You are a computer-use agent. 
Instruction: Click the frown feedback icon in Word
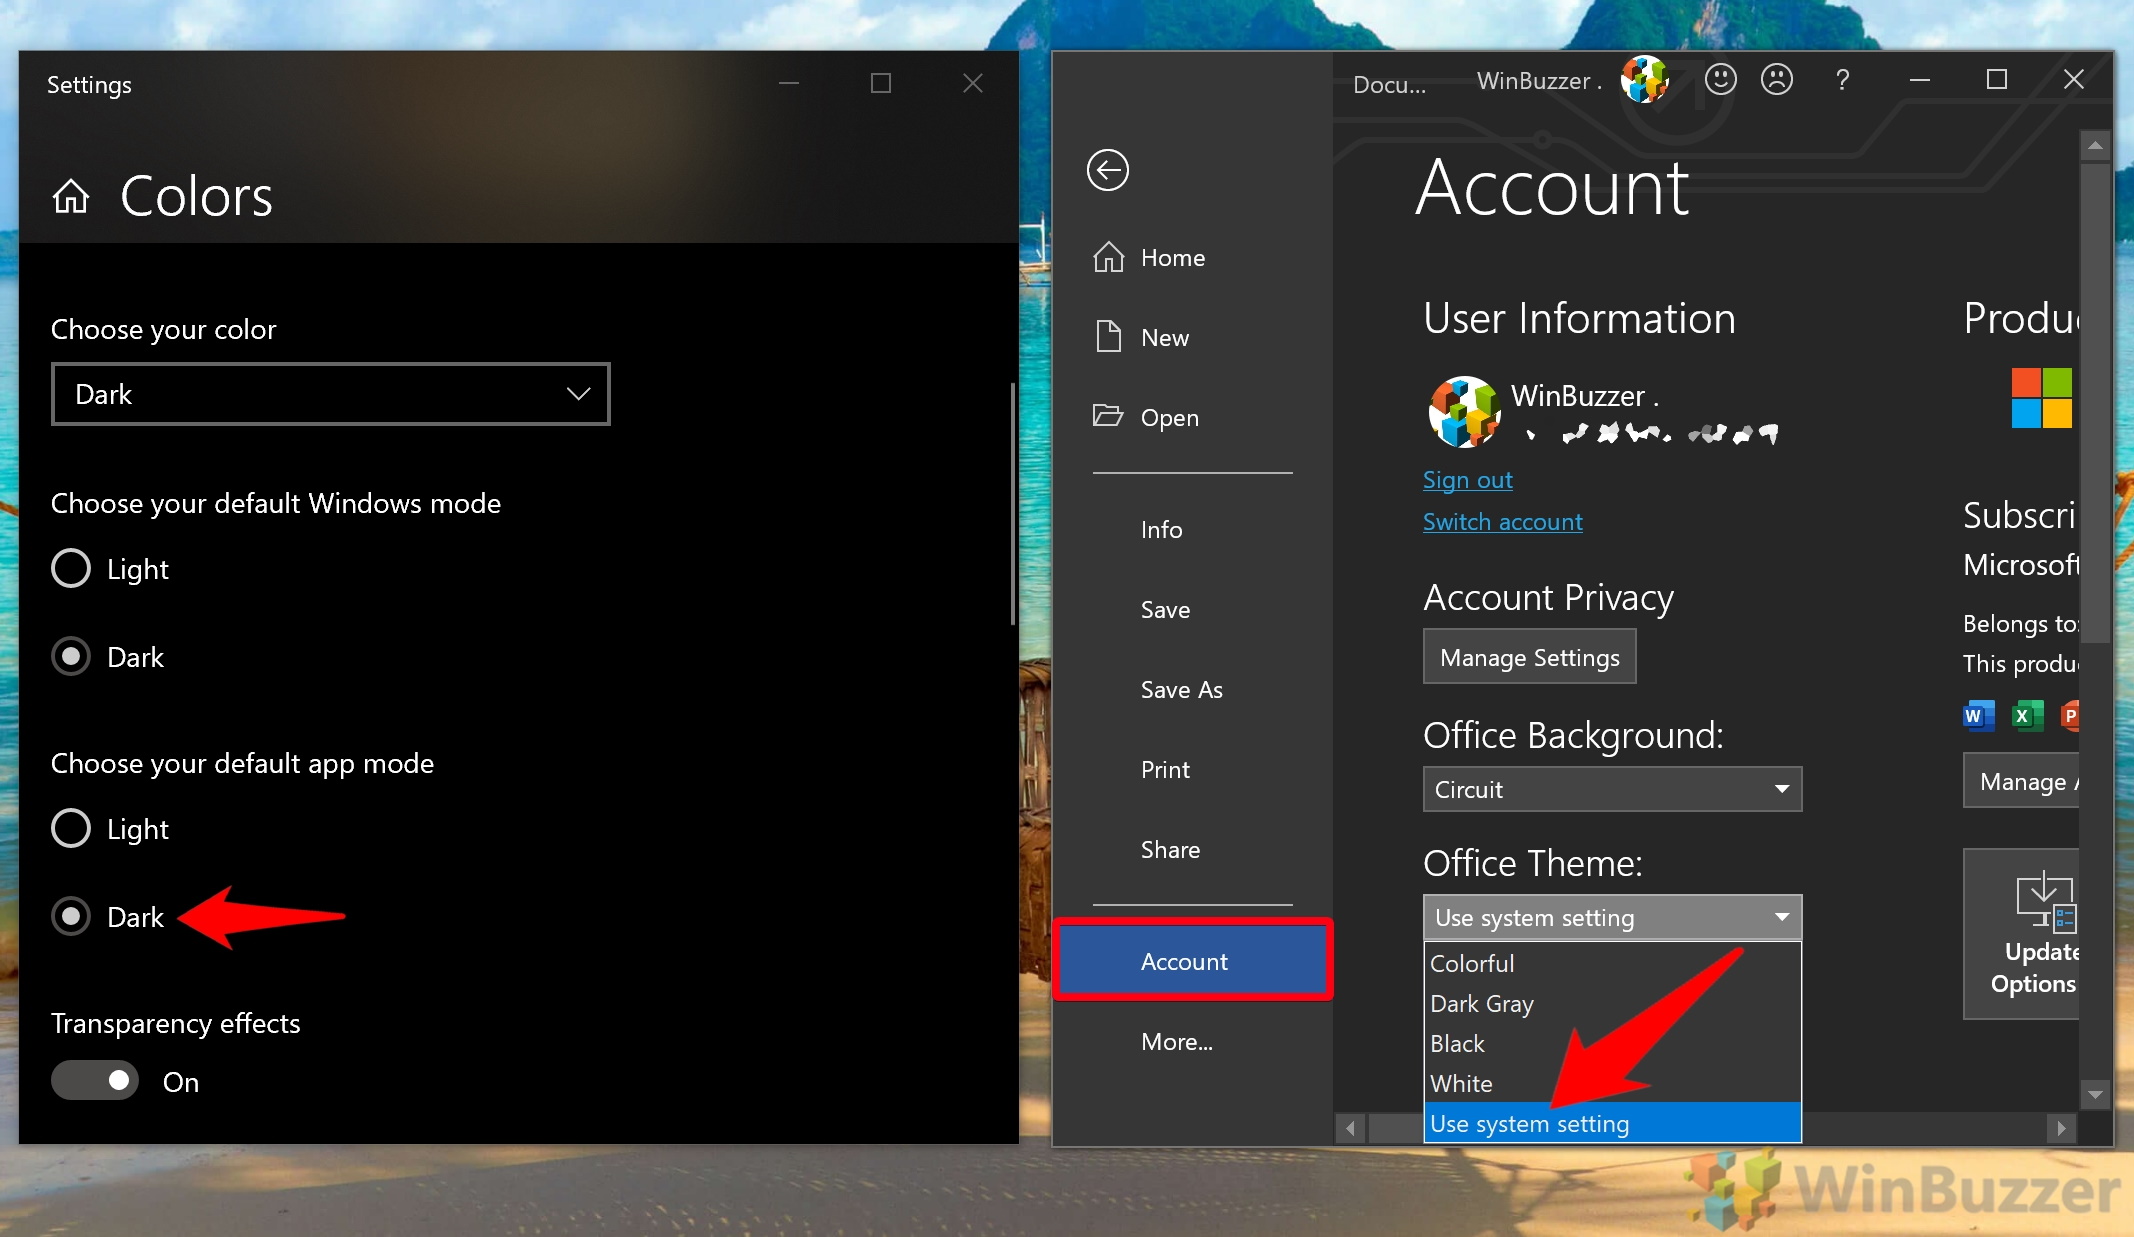tap(1777, 80)
